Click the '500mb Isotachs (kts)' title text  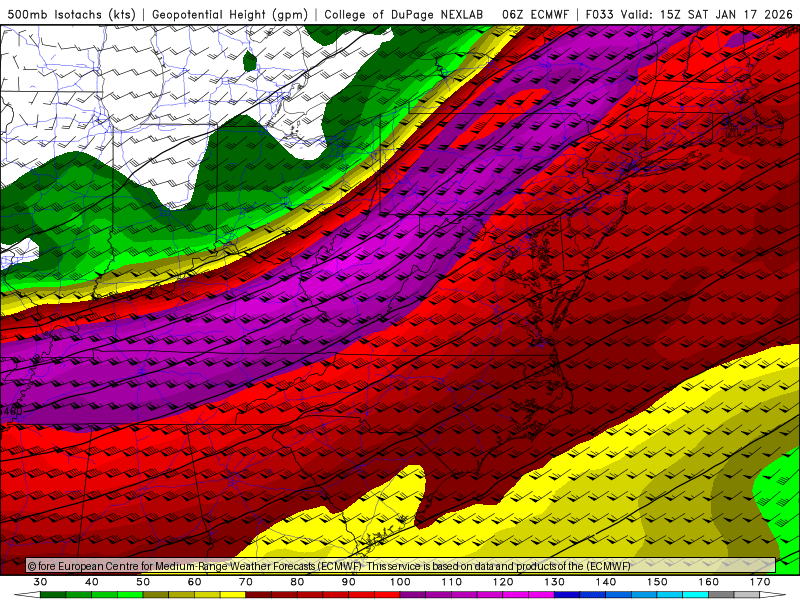(71, 14)
